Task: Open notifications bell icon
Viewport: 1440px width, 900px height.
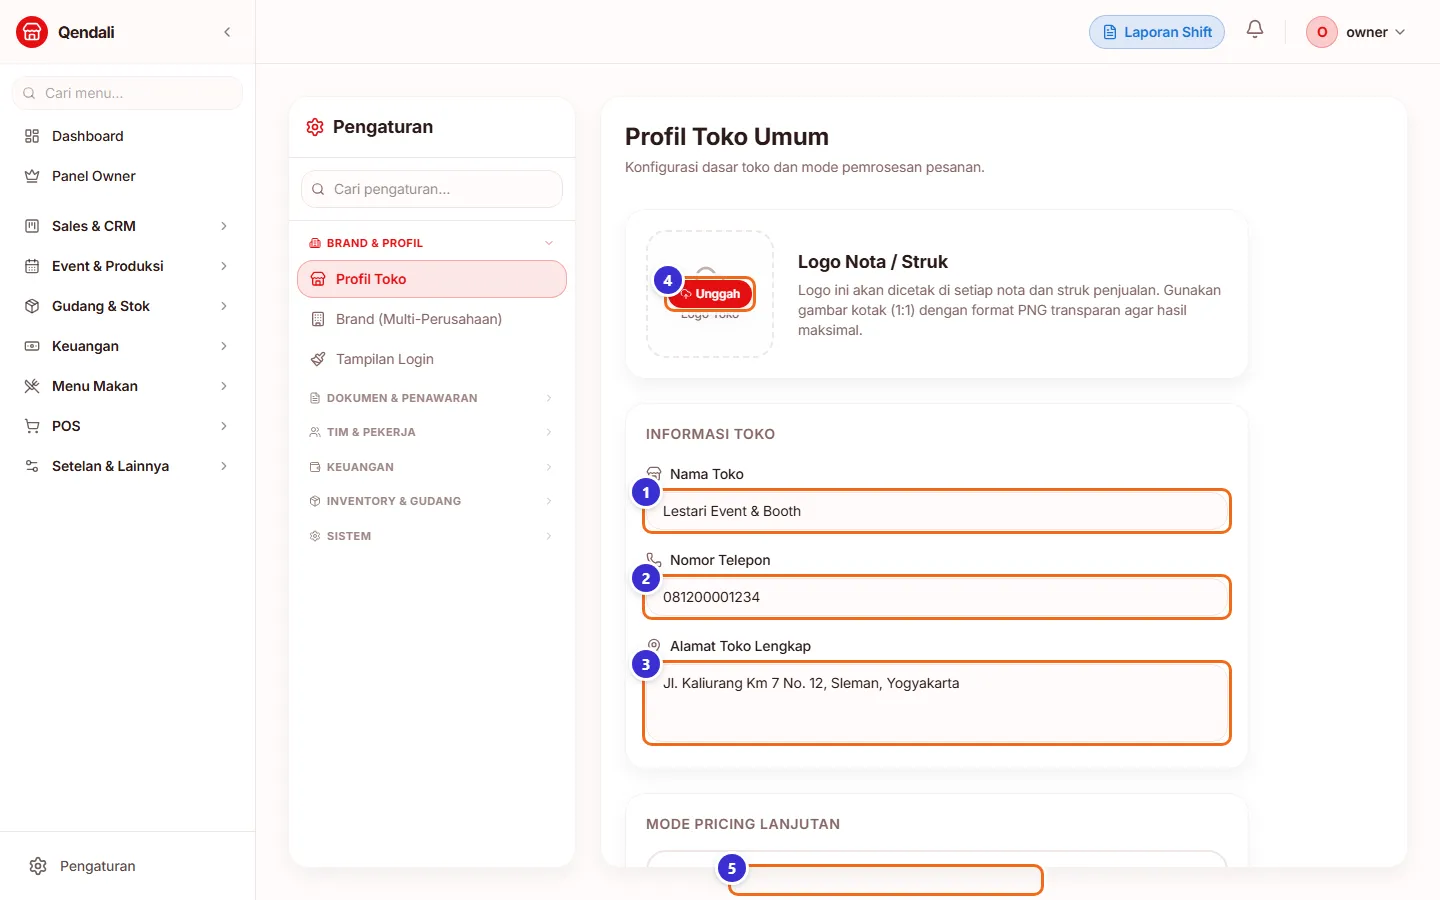Action: (x=1255, y=30)
